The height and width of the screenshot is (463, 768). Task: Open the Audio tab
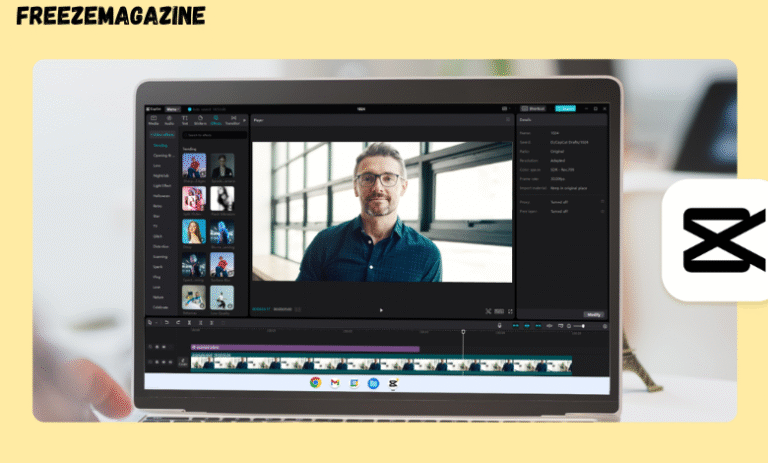169,121
